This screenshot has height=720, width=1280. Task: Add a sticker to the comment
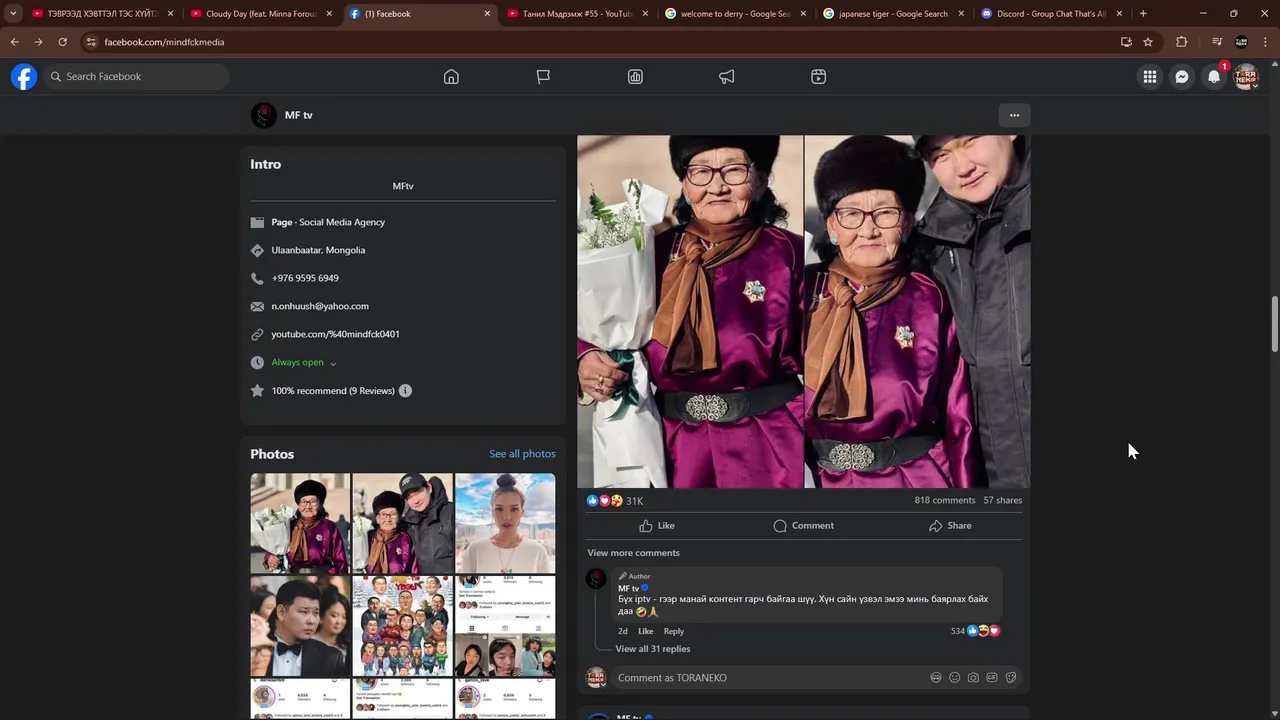pos(1011,678)
